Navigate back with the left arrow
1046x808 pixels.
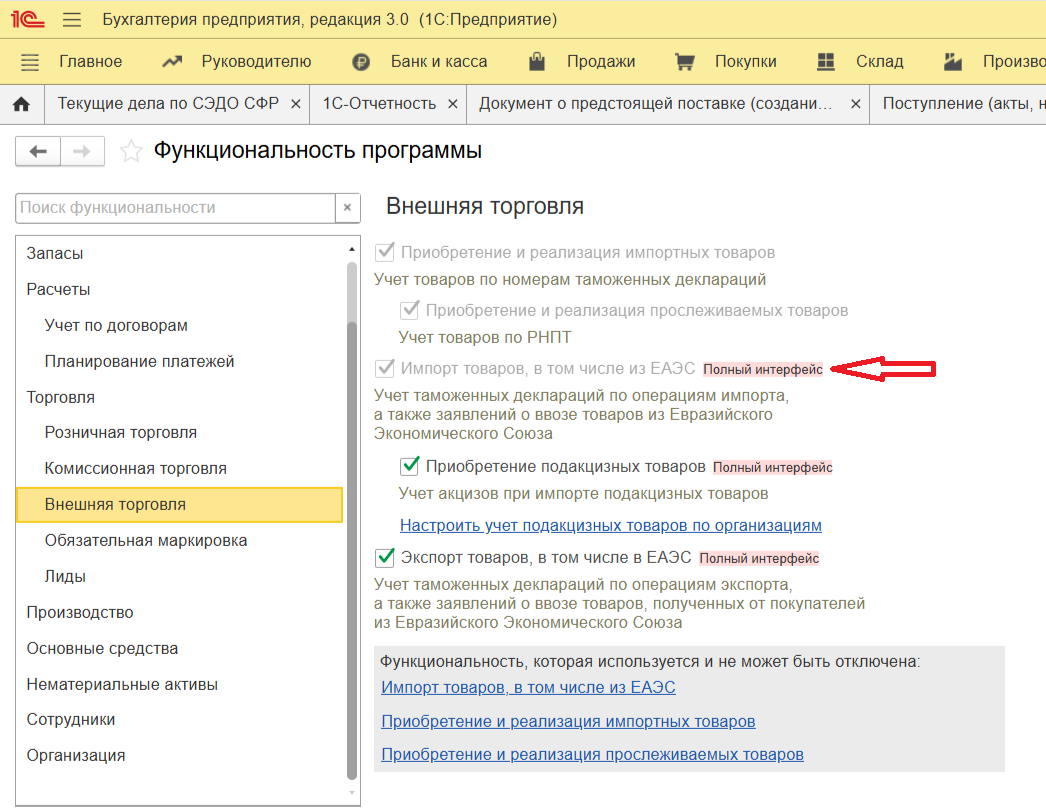(x=38, y=151)
